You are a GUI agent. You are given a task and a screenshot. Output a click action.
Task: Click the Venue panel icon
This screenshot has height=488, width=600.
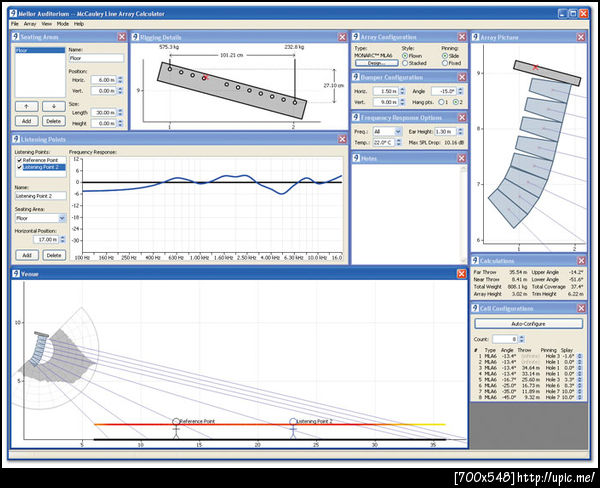pyautogui.click(x=16, y=274)
